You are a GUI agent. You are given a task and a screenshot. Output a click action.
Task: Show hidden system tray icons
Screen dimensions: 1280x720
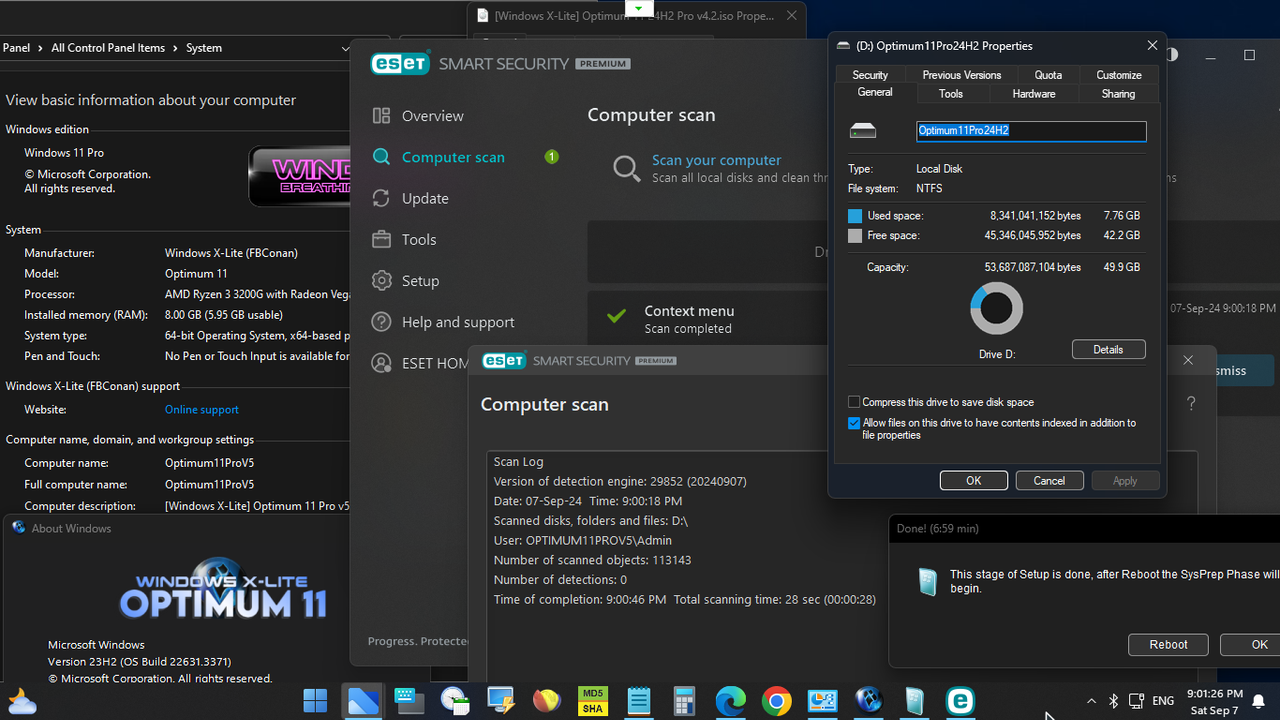tap(1091, 701)
